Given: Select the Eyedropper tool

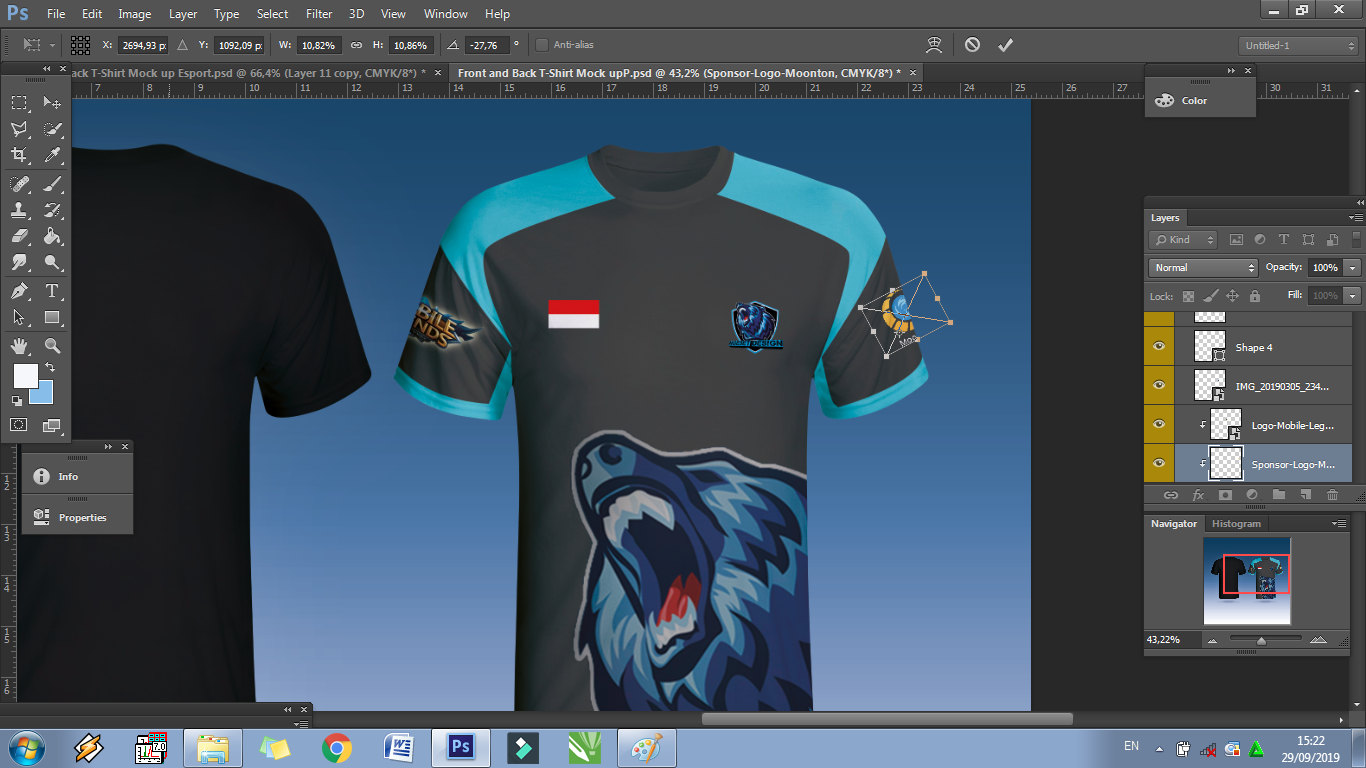Looking at the screenshot, I should (53, 155).
